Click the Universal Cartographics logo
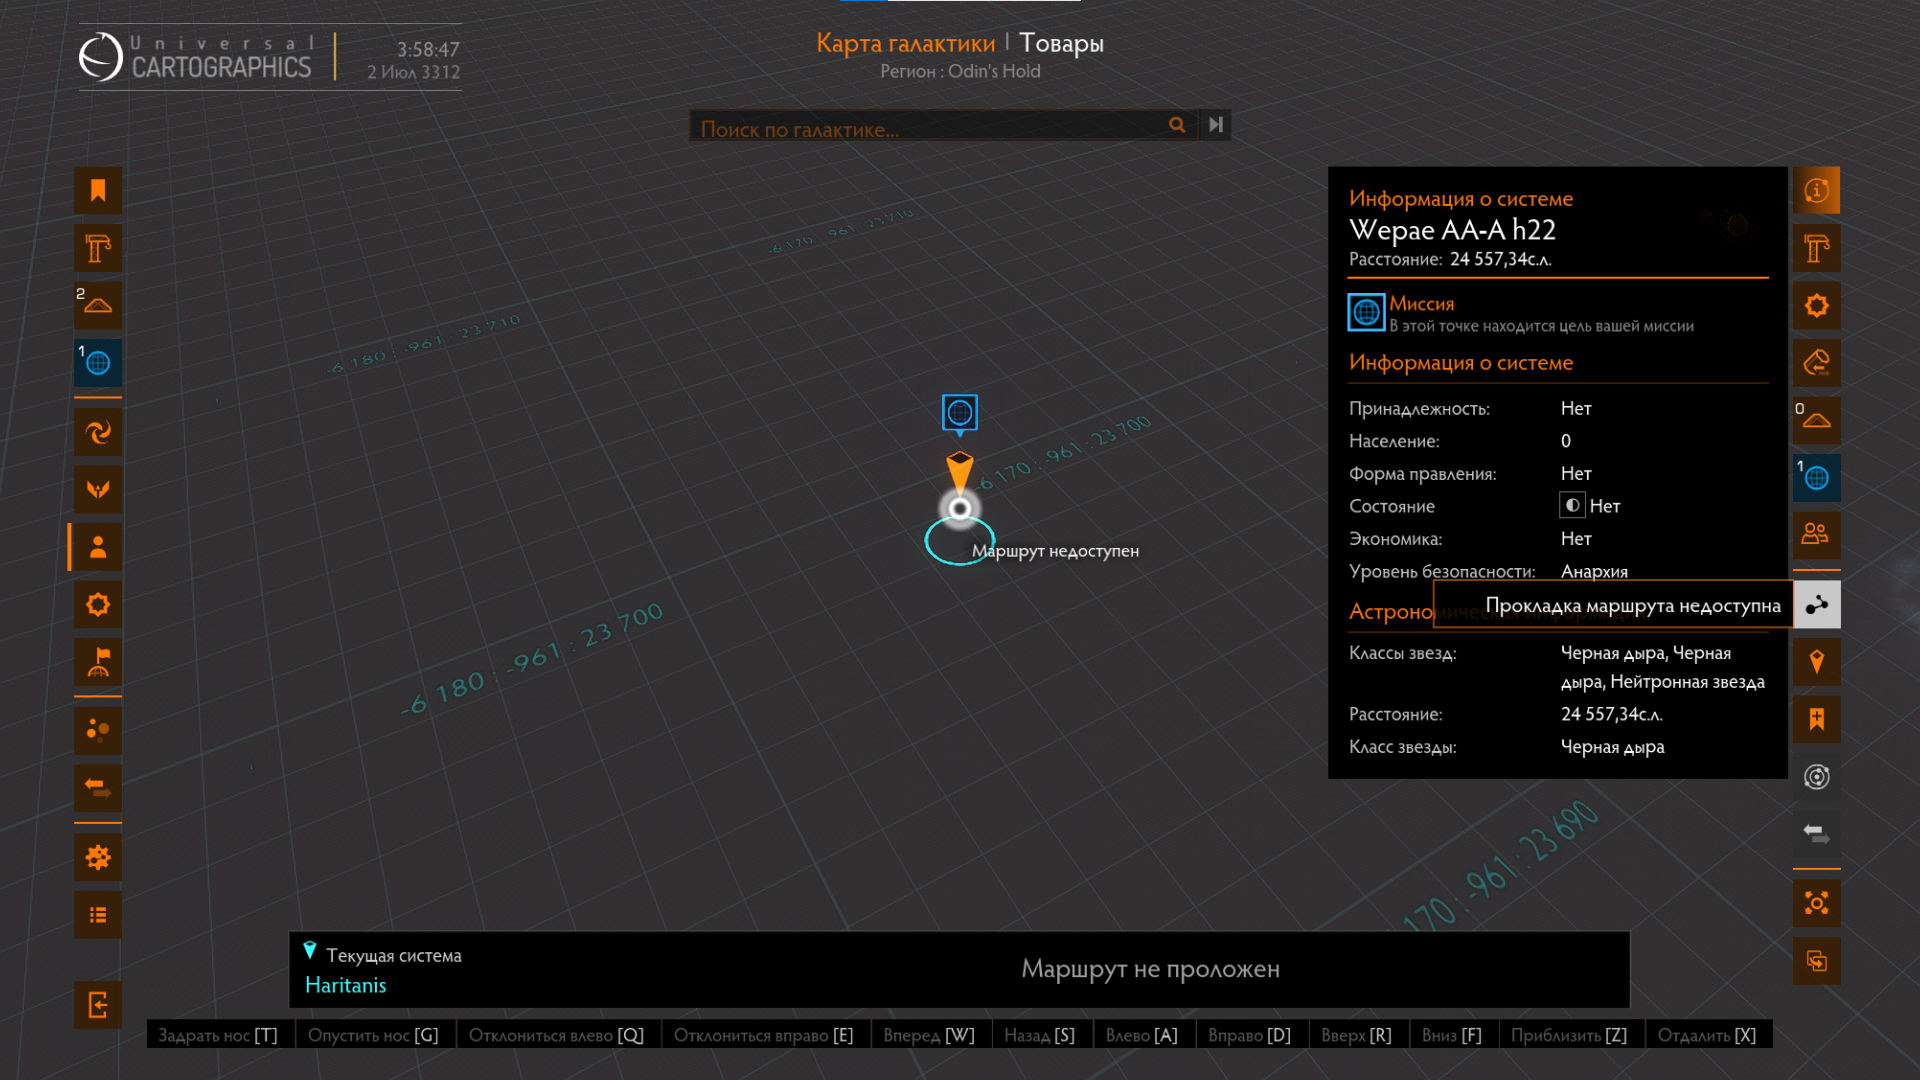Viewport: 1920px width, 1080px height. coord(196,56)
